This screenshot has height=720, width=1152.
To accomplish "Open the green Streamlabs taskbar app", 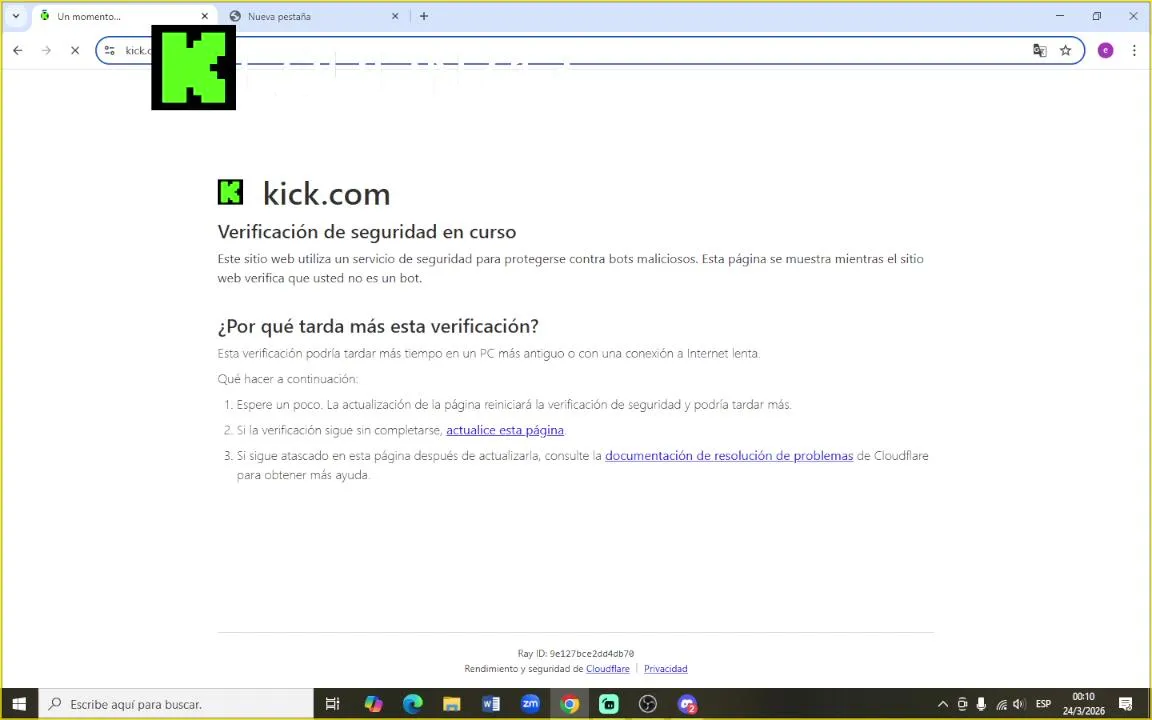I will (x=608, y=704).
